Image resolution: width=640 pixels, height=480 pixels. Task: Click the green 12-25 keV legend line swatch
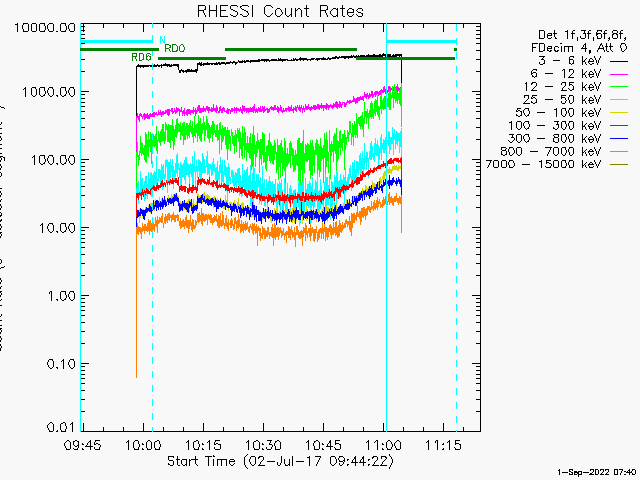click(619, 87)
